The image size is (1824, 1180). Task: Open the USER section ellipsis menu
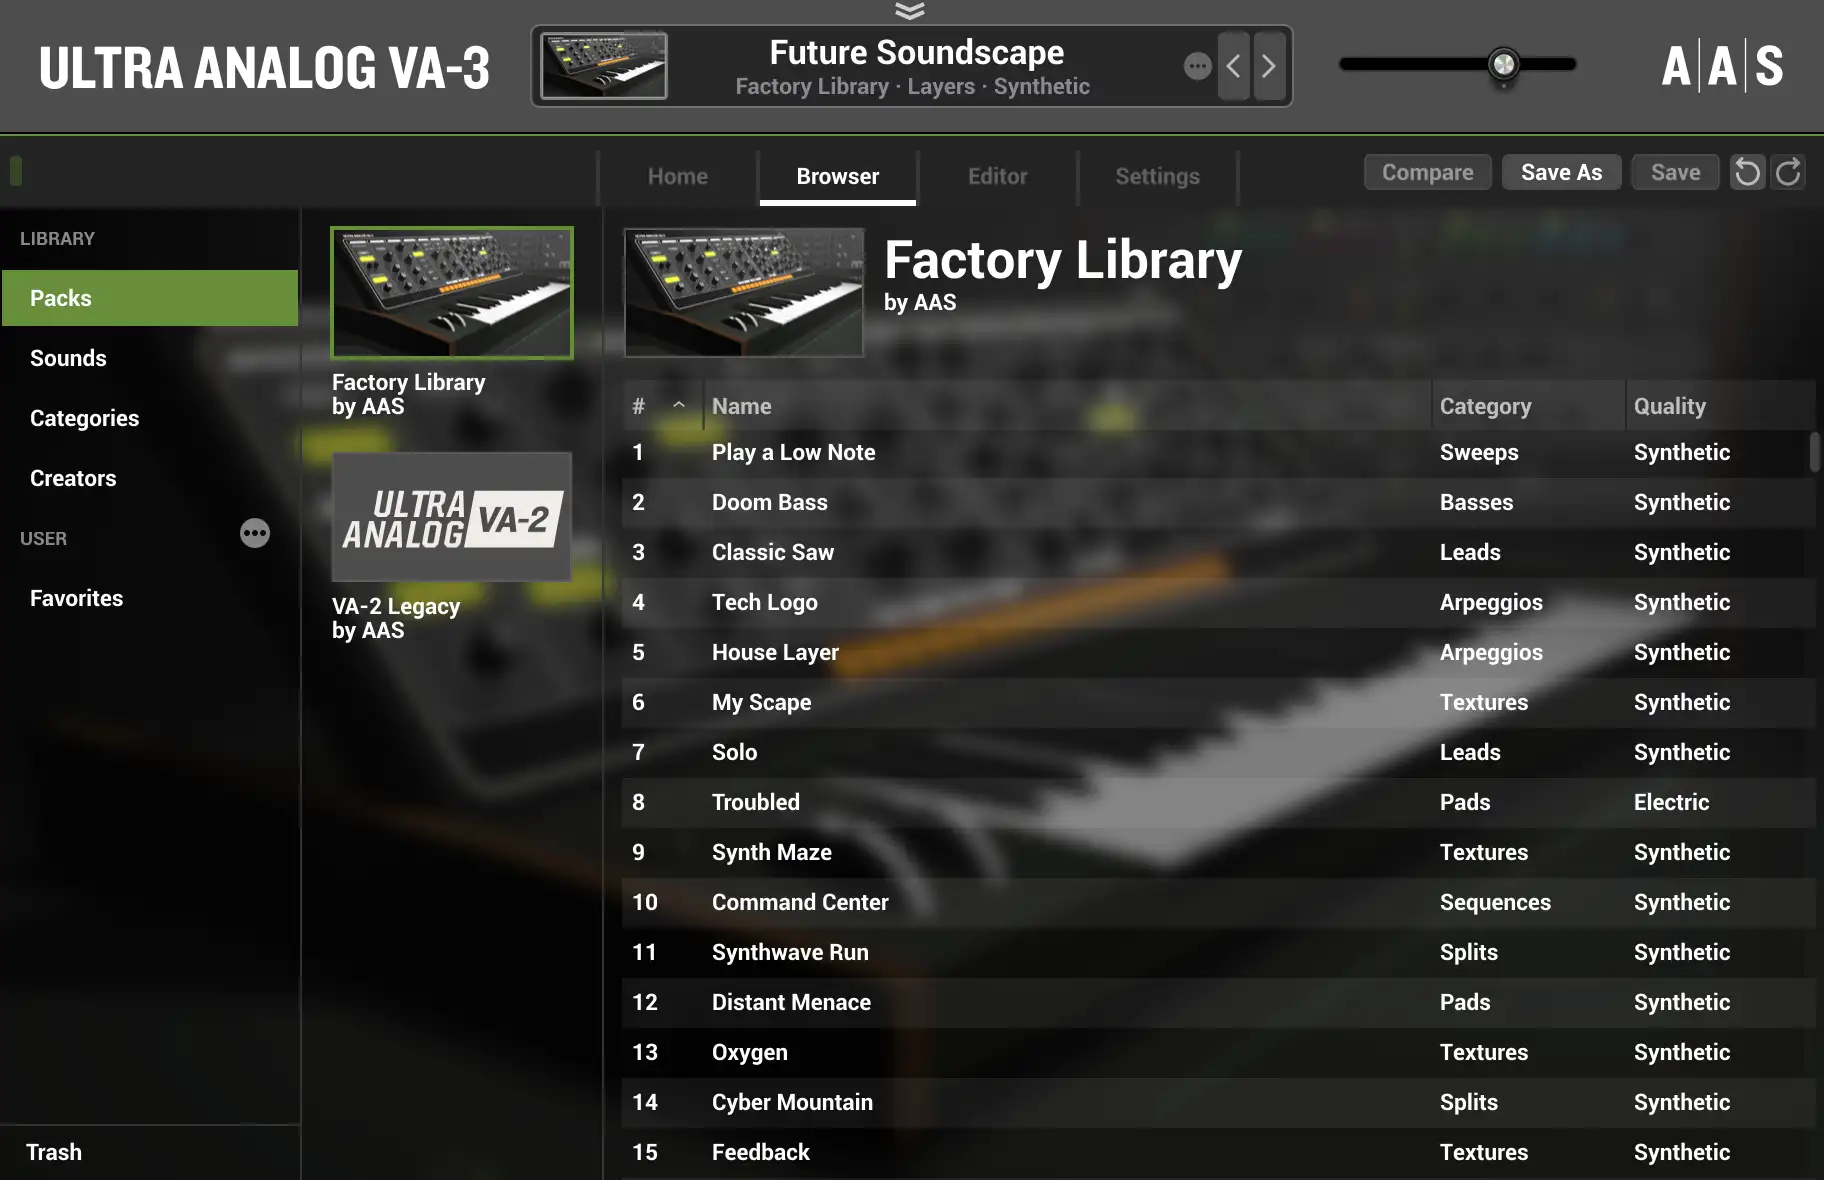point(255,533)
